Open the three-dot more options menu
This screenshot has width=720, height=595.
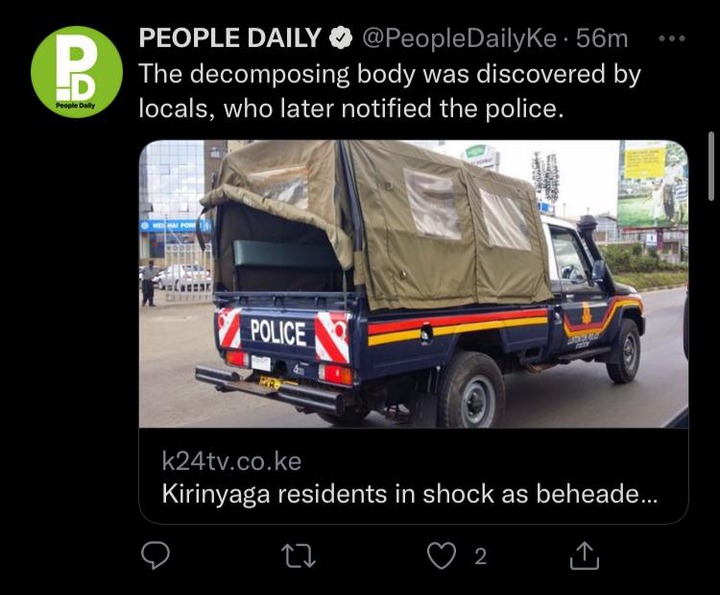tap(672, 39)
